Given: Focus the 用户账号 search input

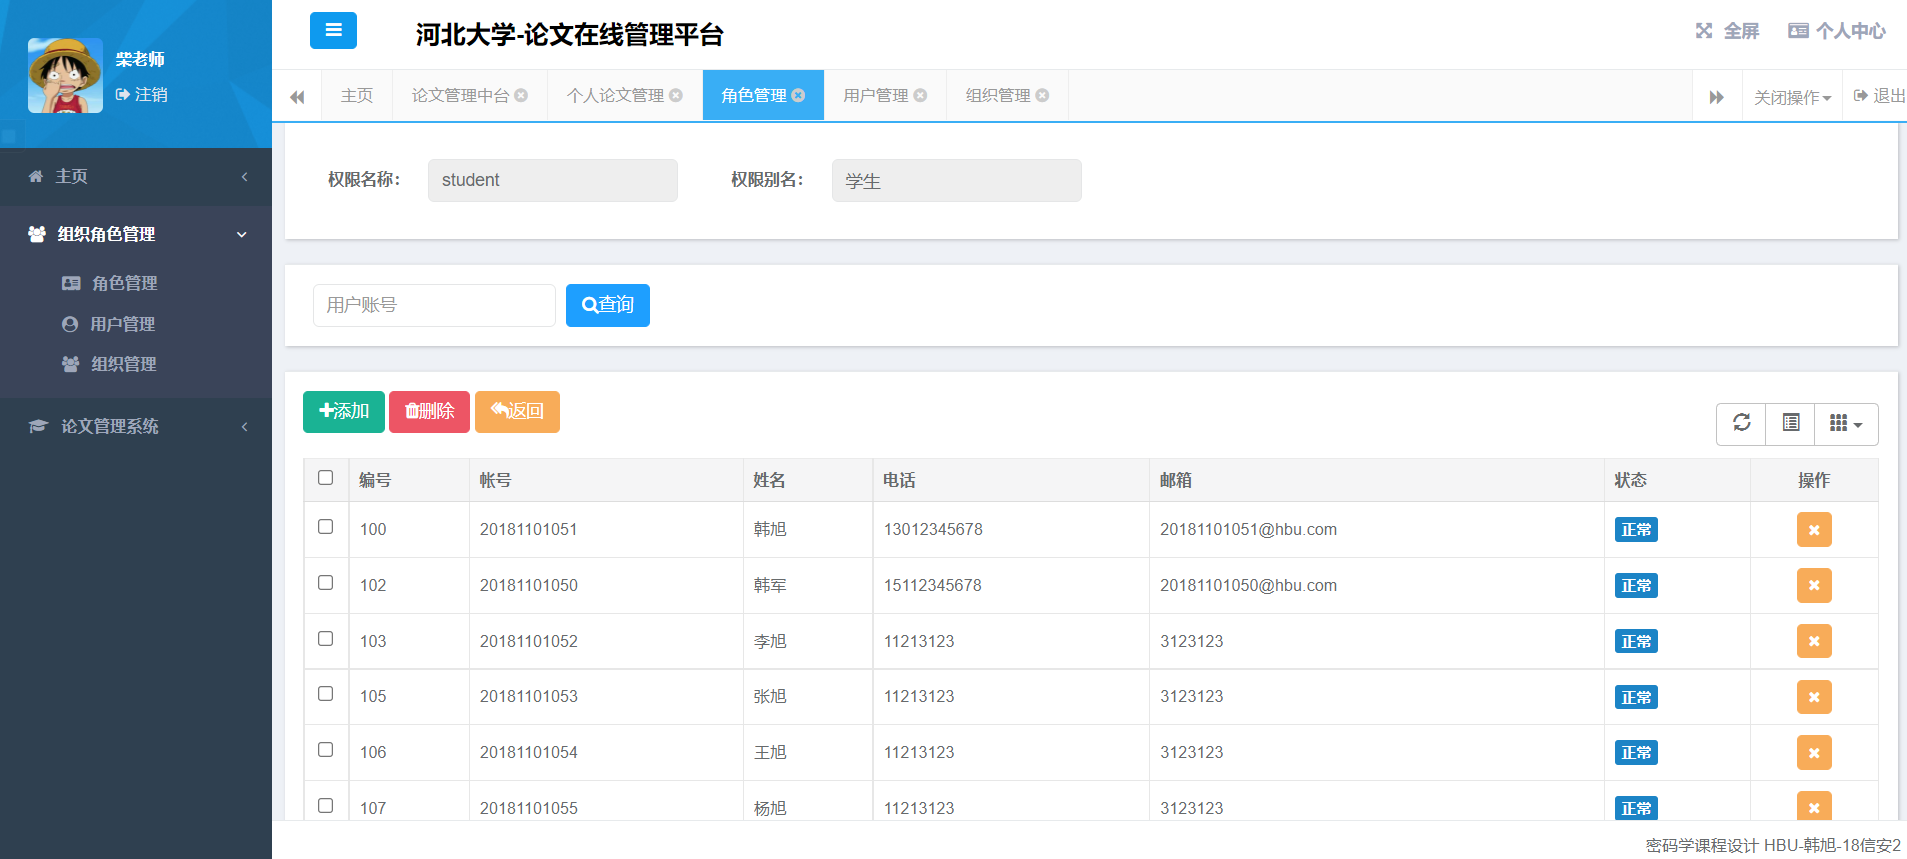Looking at the screenshot, I should pyautogui.click(x=434, y=305).
